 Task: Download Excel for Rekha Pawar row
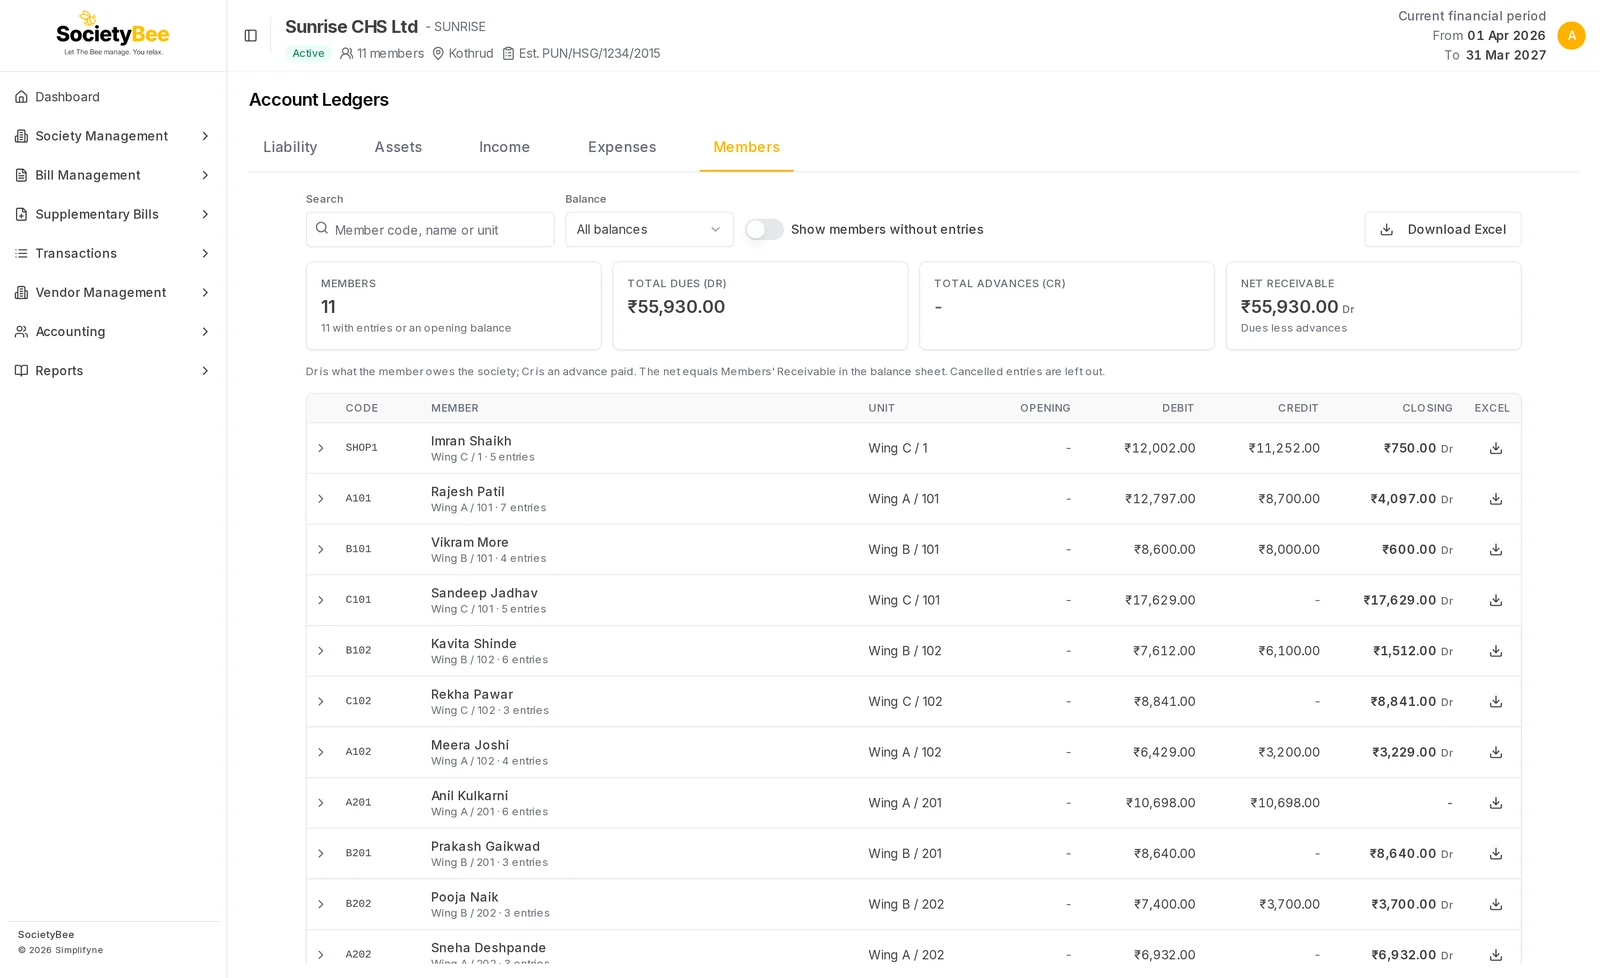(1496, 702)
